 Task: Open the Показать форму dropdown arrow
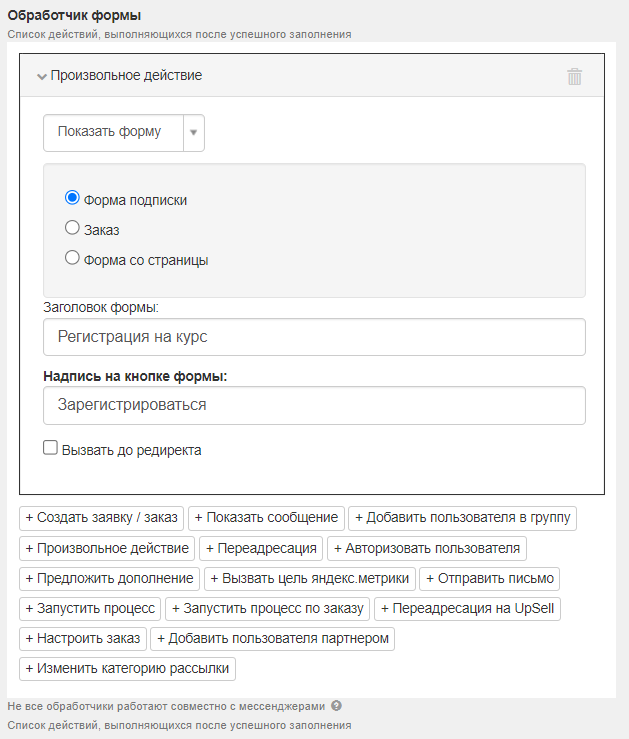[193, 132]
